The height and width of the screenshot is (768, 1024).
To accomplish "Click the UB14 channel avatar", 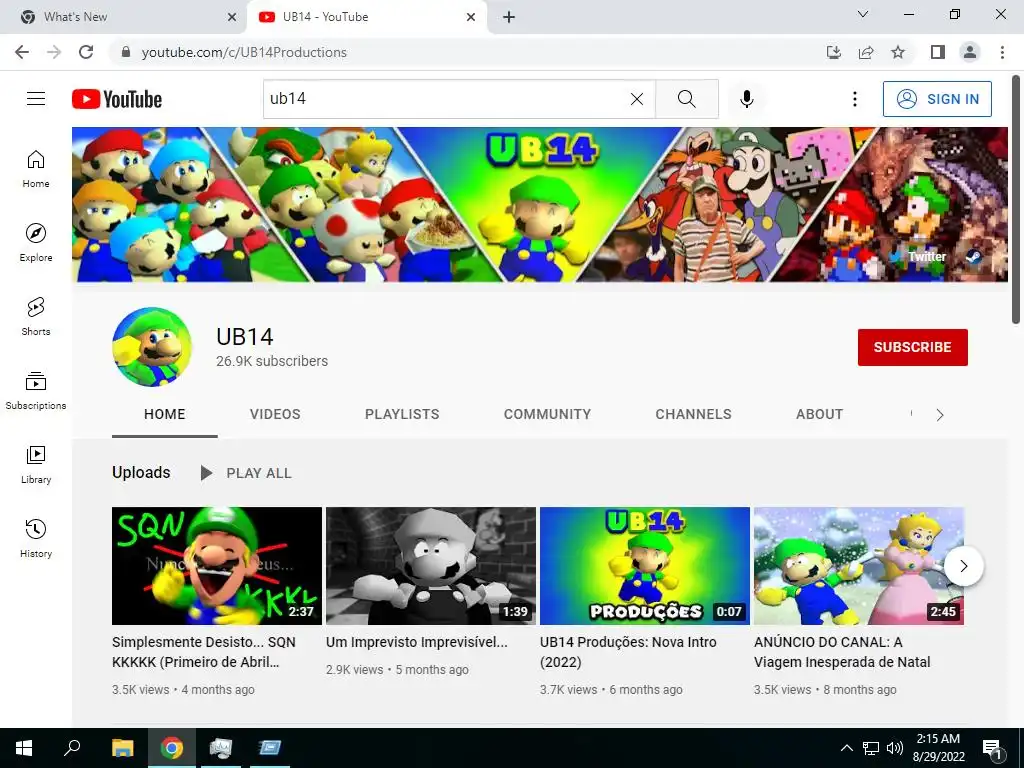I will pos(152,347).
